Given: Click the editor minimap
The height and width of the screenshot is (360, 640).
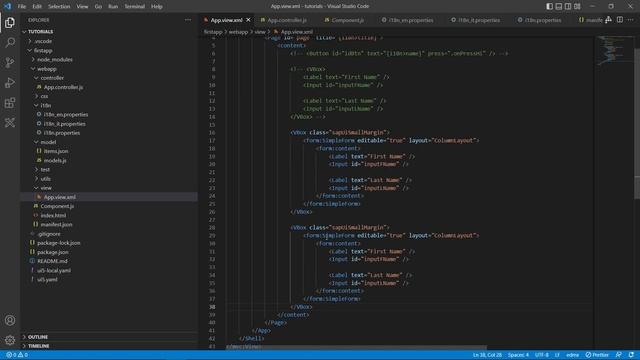Looking at the screenshot, I should [x=613, y=51].
